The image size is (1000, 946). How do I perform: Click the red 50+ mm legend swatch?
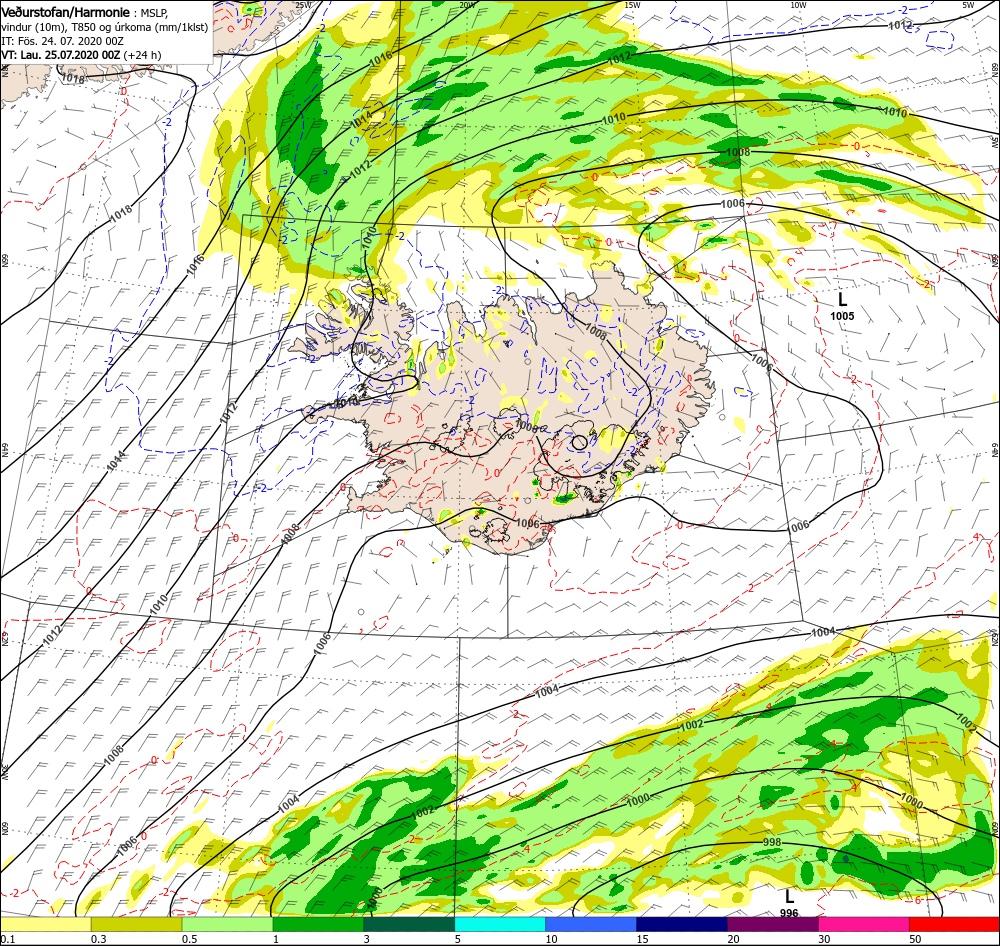pyautogui.click(x=955, y=924)
